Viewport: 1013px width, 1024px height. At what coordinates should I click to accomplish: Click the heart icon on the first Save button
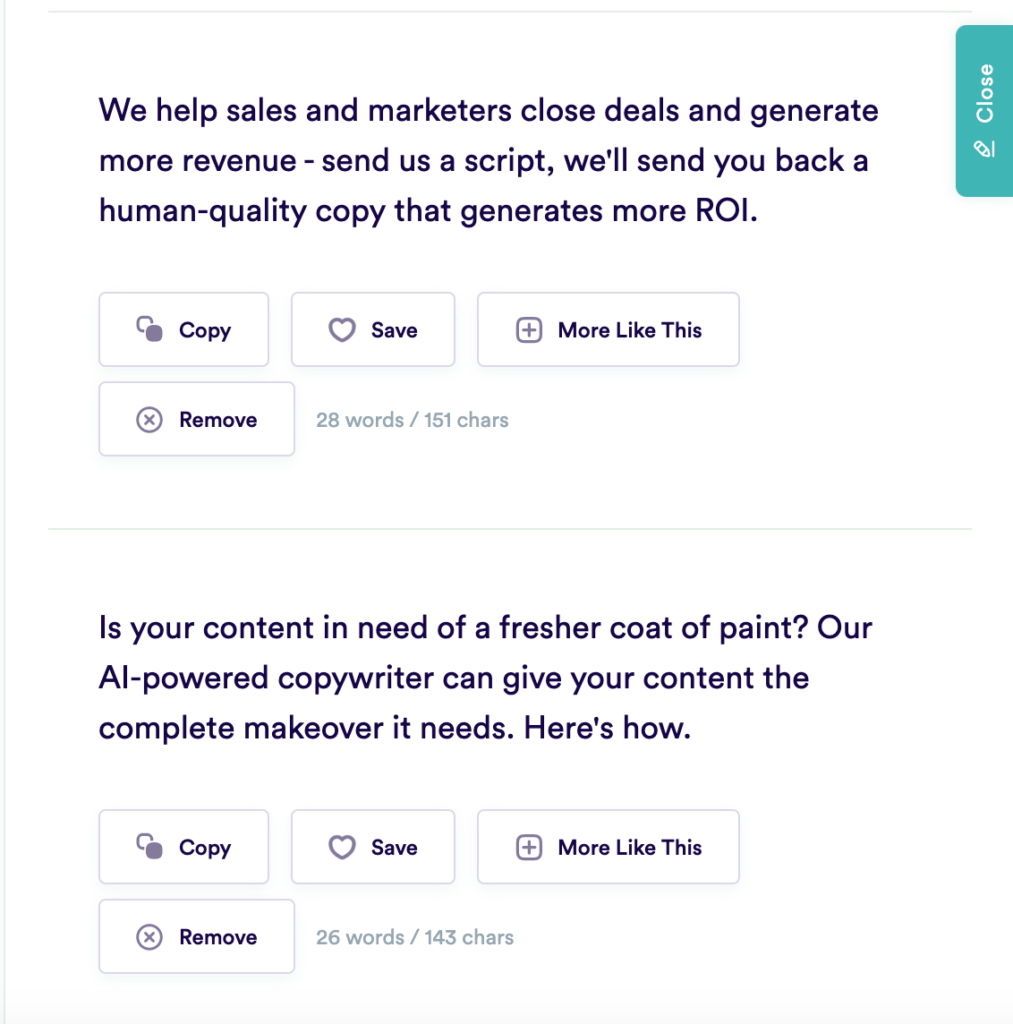click(342, 329)
